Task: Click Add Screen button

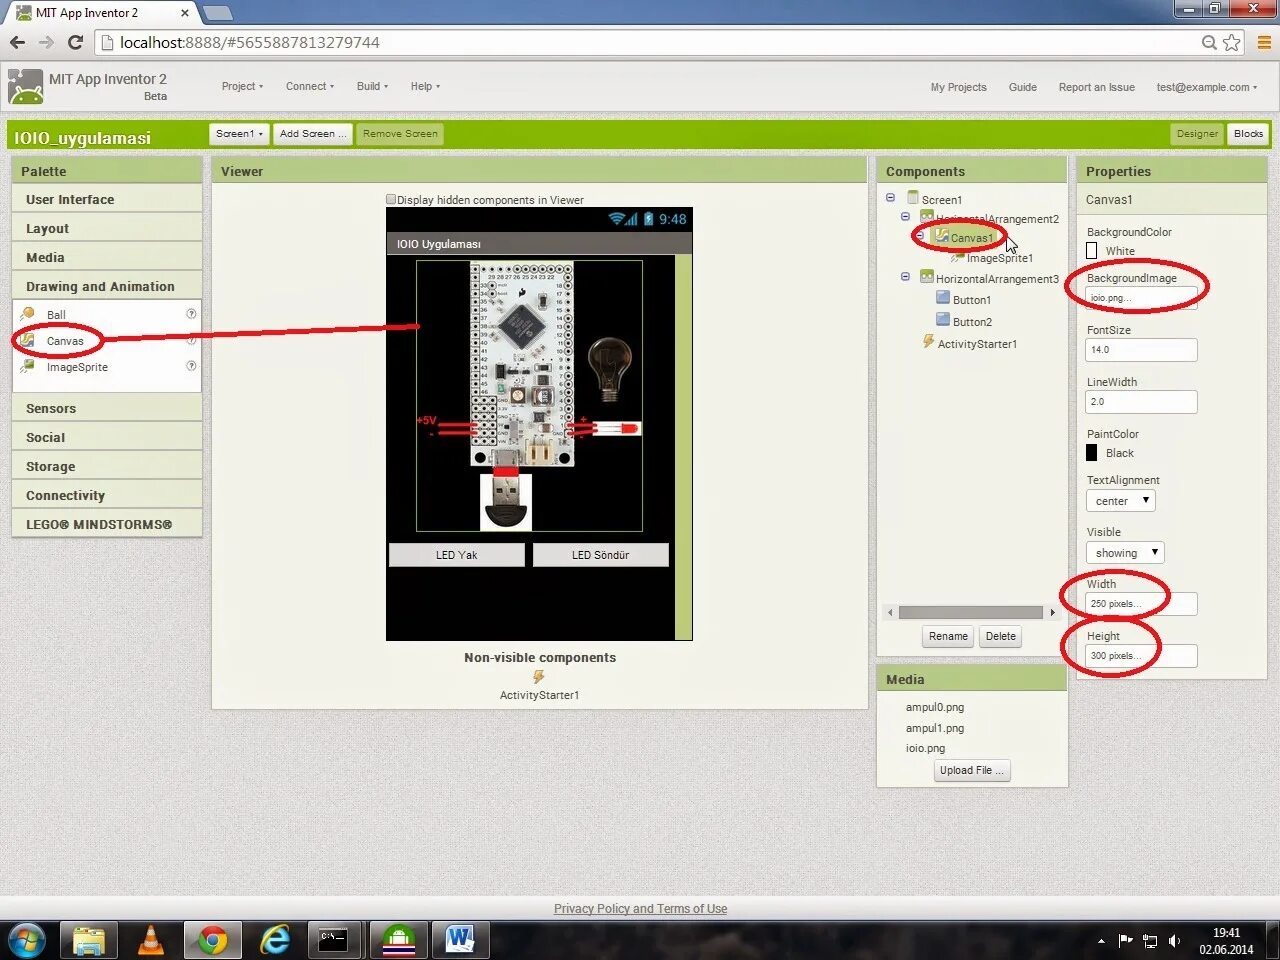Action: tap(312, 133)
